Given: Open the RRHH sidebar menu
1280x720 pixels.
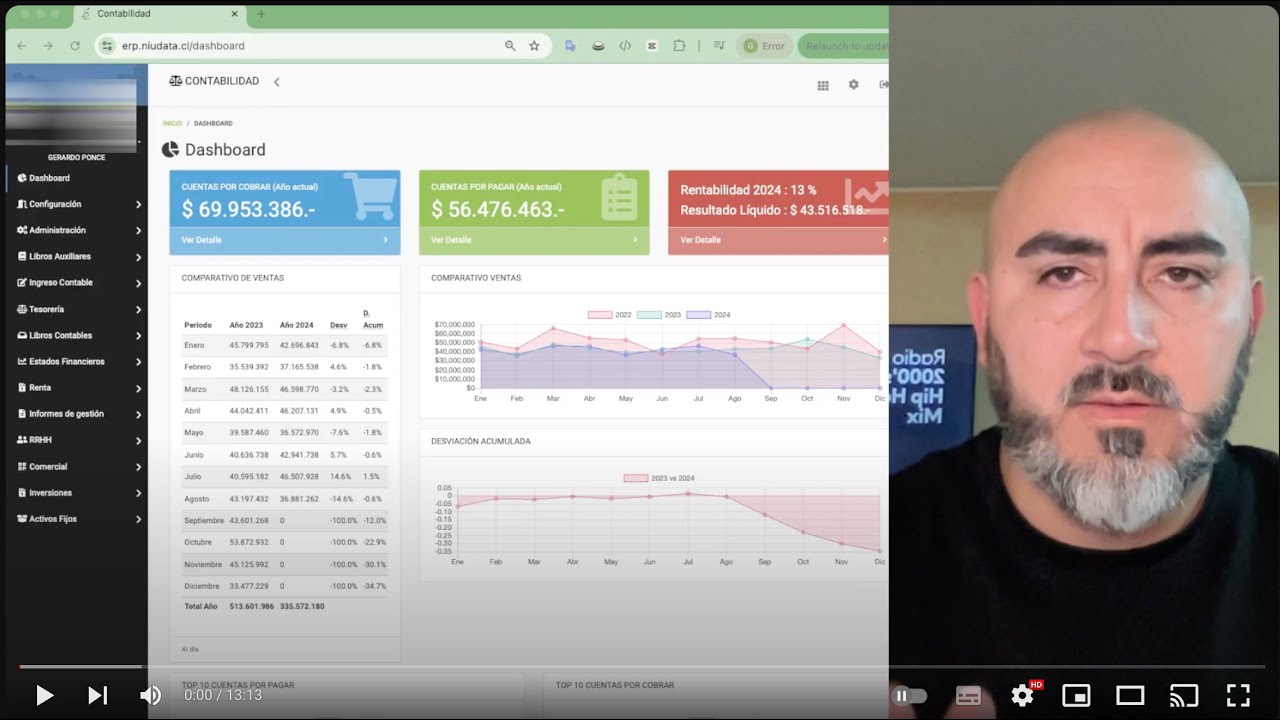Looking at the screenshot, I should (76, 440).
